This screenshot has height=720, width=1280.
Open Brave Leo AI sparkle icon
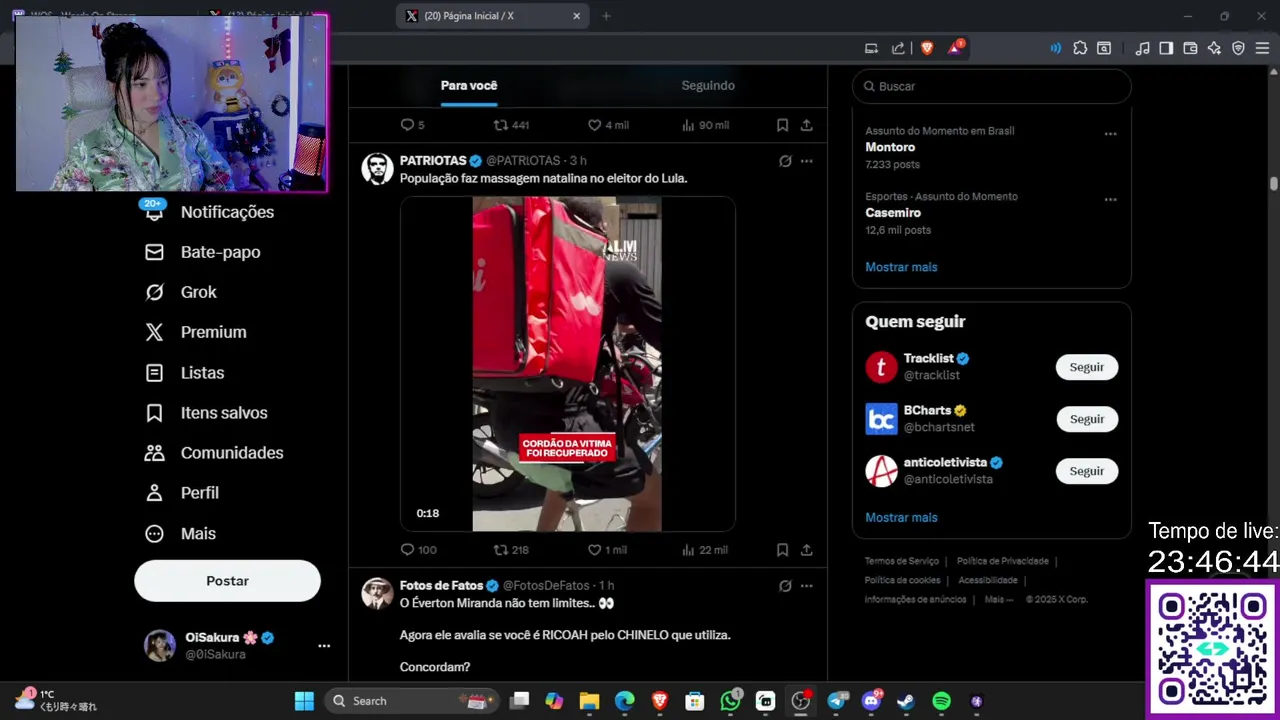[1214, 47]
